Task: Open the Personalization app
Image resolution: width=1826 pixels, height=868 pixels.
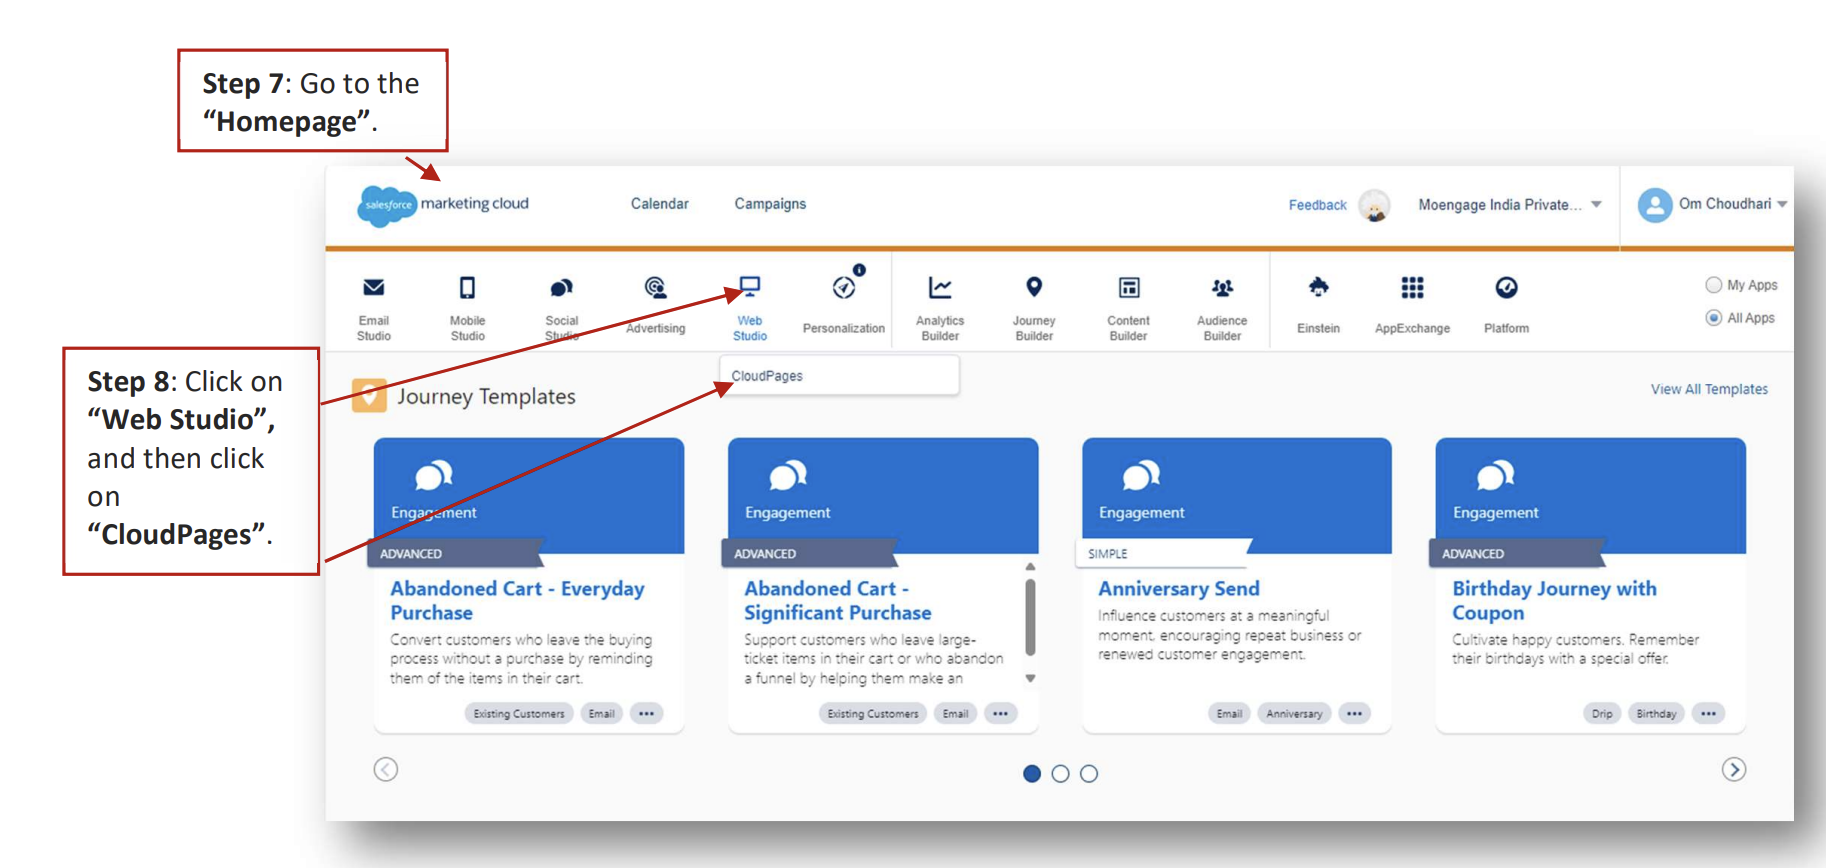Action: 843,306
